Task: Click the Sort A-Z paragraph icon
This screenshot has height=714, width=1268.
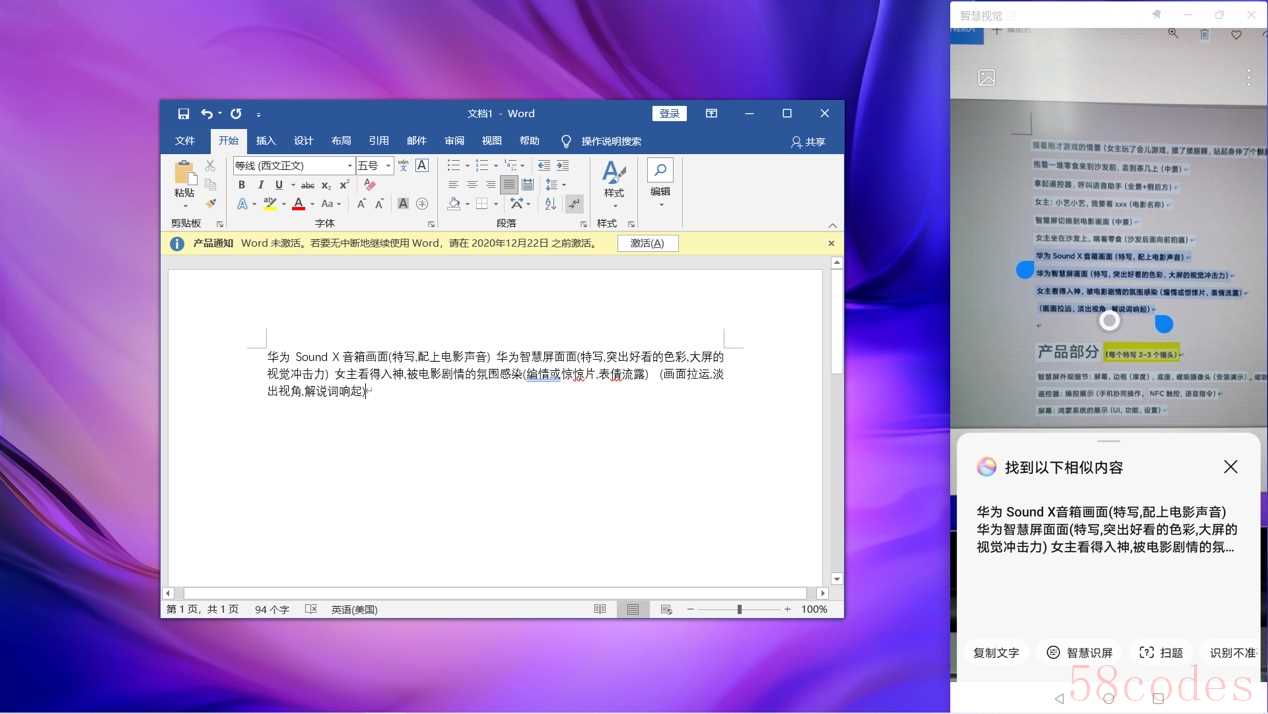Action: tap(550, 203)
